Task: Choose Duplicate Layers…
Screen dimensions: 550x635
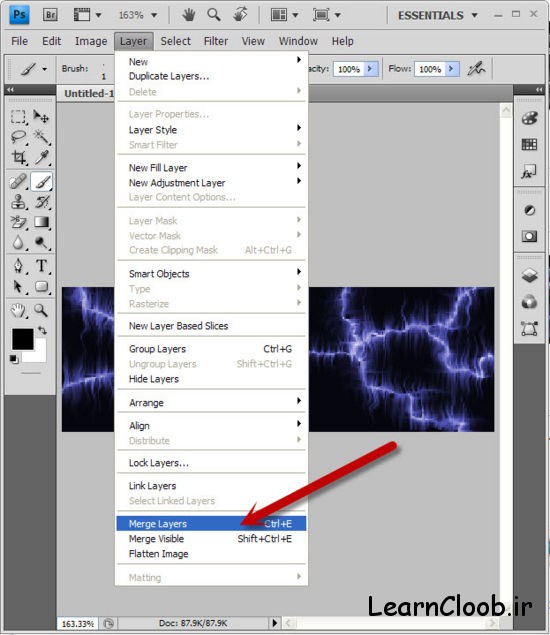Action: pyautogui.click(x=211, y=76)
